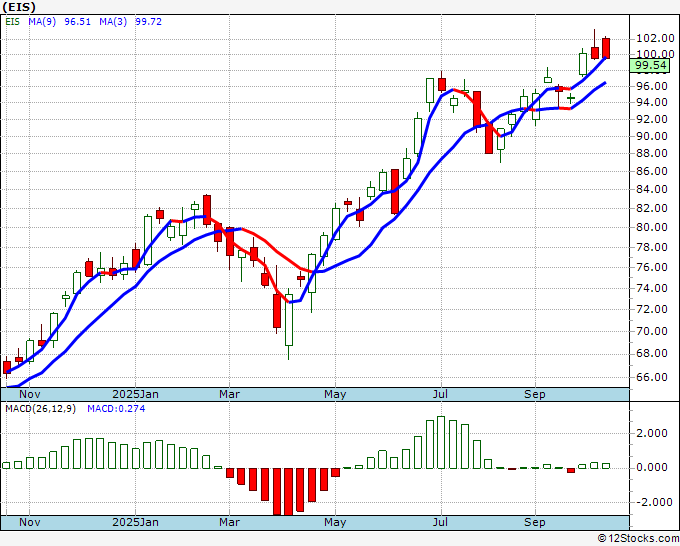Click the latest red candlestick near 102
The image size is (680, 546).
click(606, 48)
